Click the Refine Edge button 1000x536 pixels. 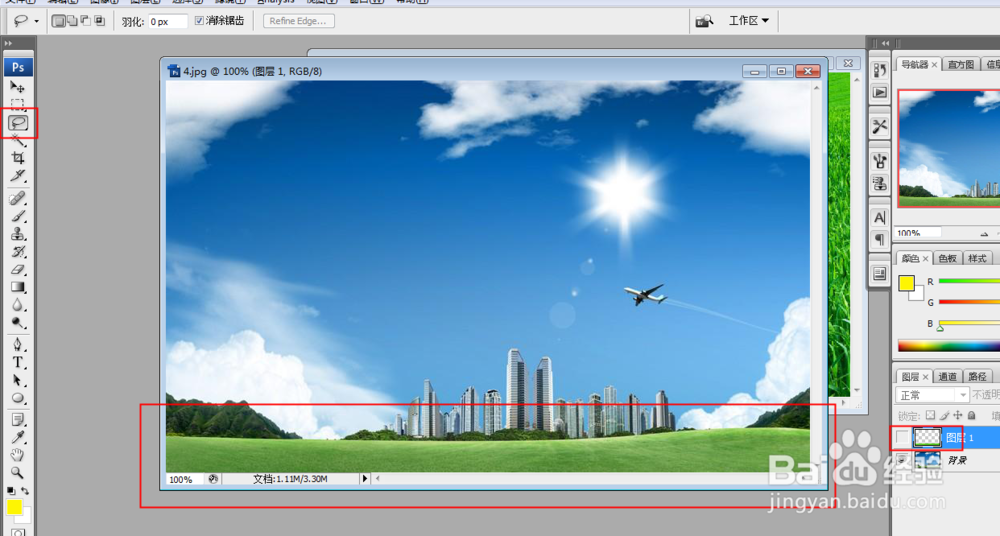298,21
